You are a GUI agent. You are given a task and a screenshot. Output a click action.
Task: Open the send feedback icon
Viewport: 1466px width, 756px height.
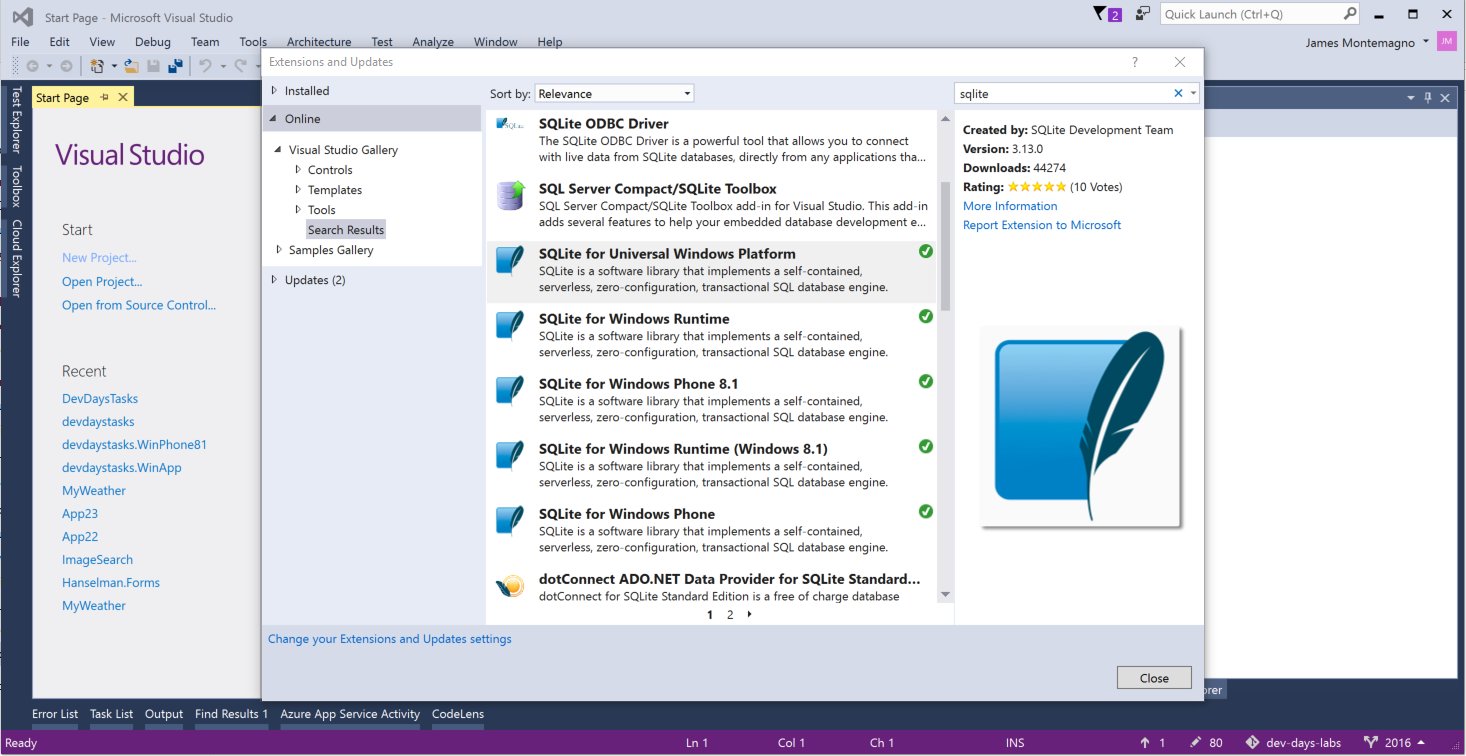(x=1143, y=14)
